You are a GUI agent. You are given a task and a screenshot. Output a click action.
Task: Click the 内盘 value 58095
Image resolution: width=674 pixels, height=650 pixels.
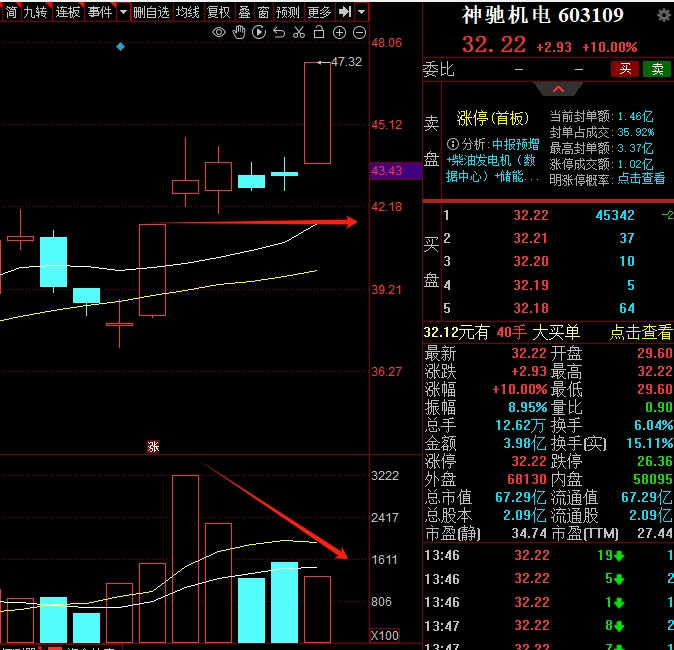pos(653,479)
